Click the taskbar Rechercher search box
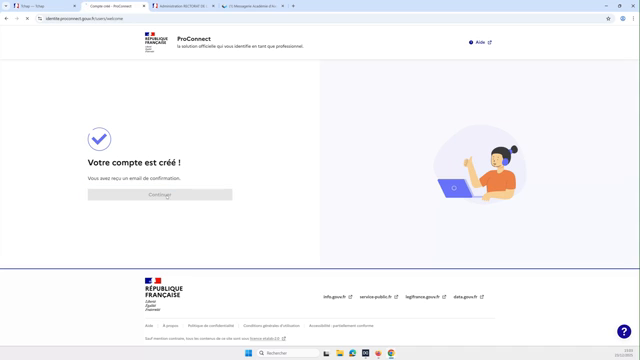This screenshot has height=360, width=640. click(288, 353)
